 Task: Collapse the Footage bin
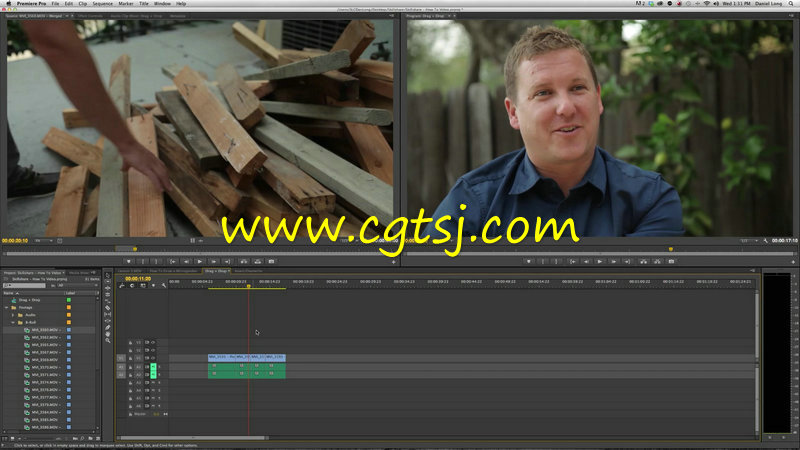[x=7, y=308]
